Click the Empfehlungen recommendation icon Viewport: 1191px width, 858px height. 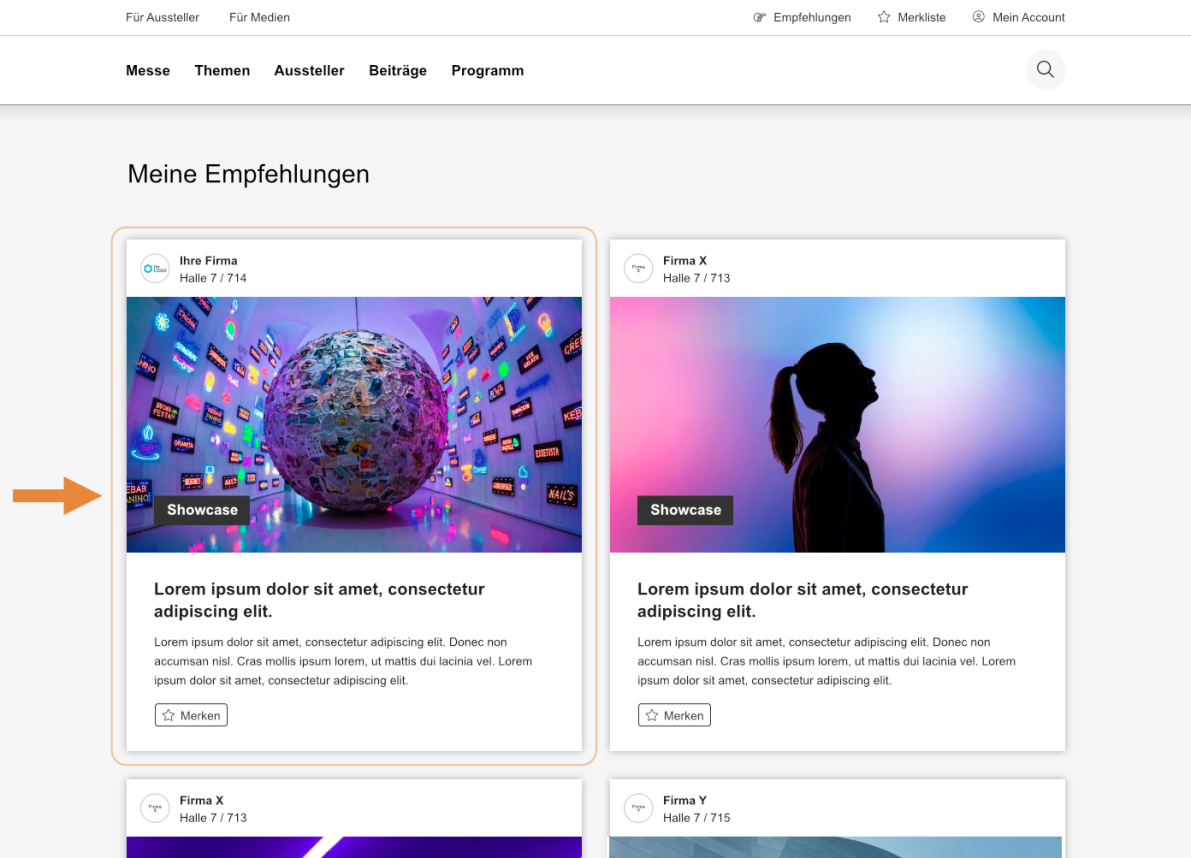758,17
